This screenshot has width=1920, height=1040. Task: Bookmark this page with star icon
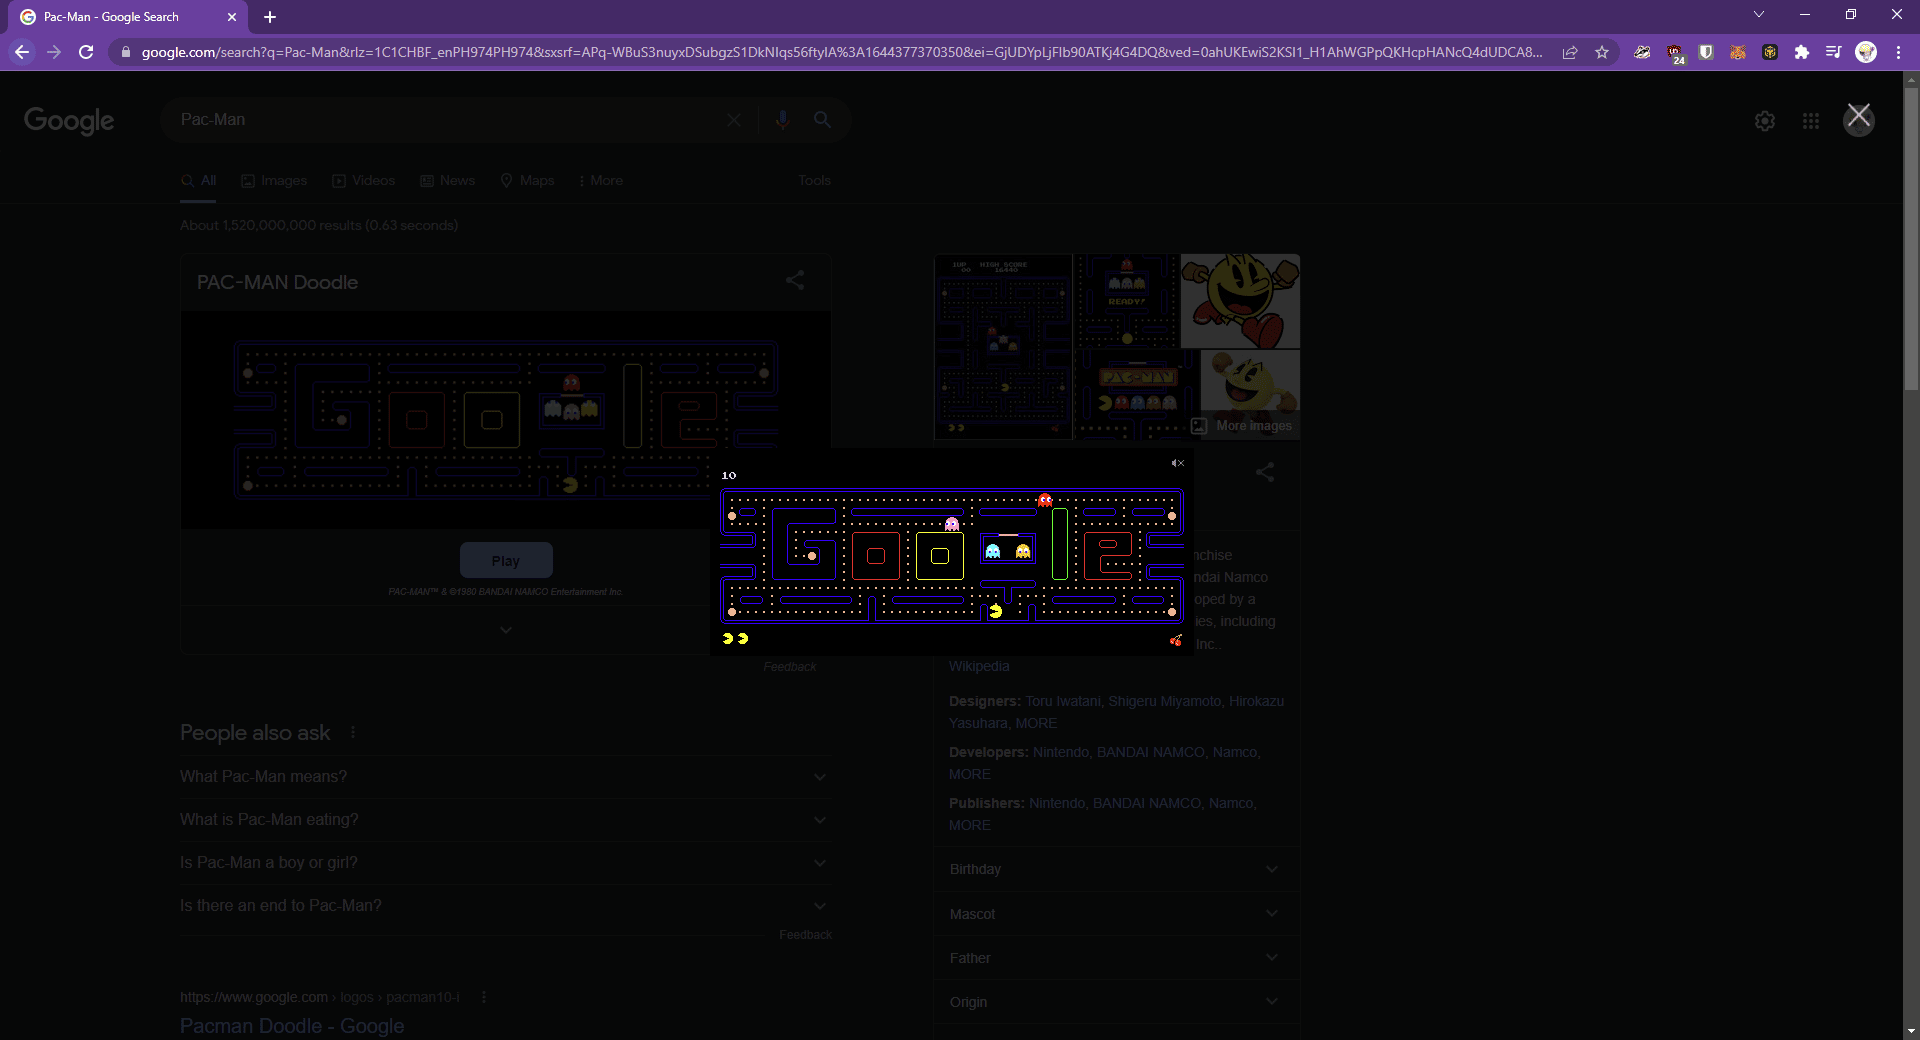tap(1602, 52)
